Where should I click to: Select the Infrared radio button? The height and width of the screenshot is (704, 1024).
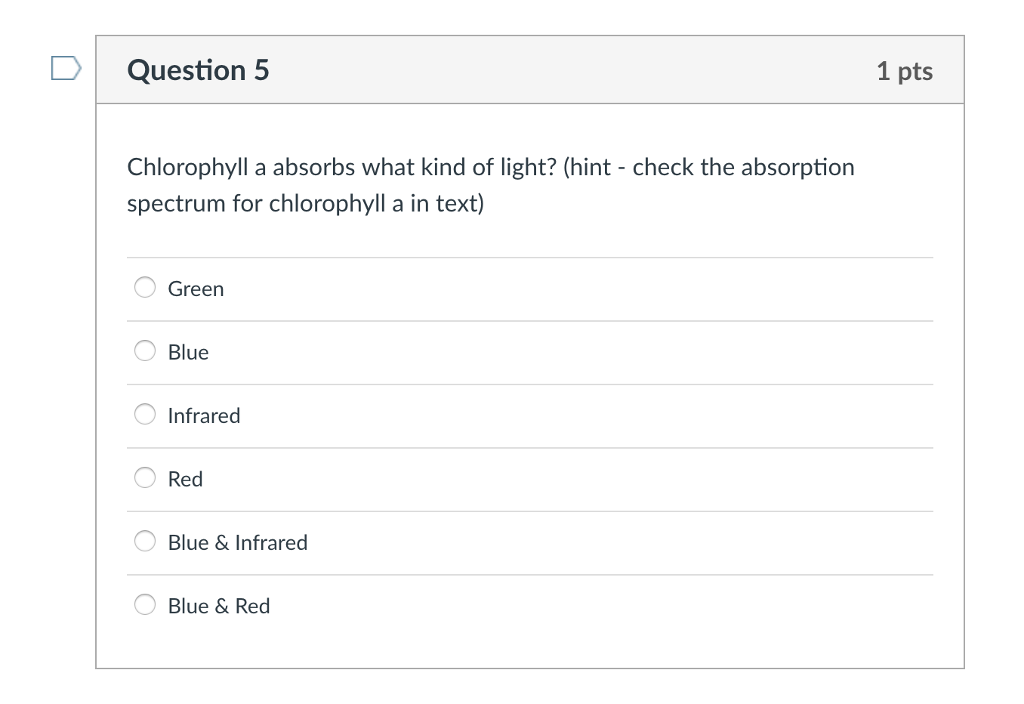point(144,414)
